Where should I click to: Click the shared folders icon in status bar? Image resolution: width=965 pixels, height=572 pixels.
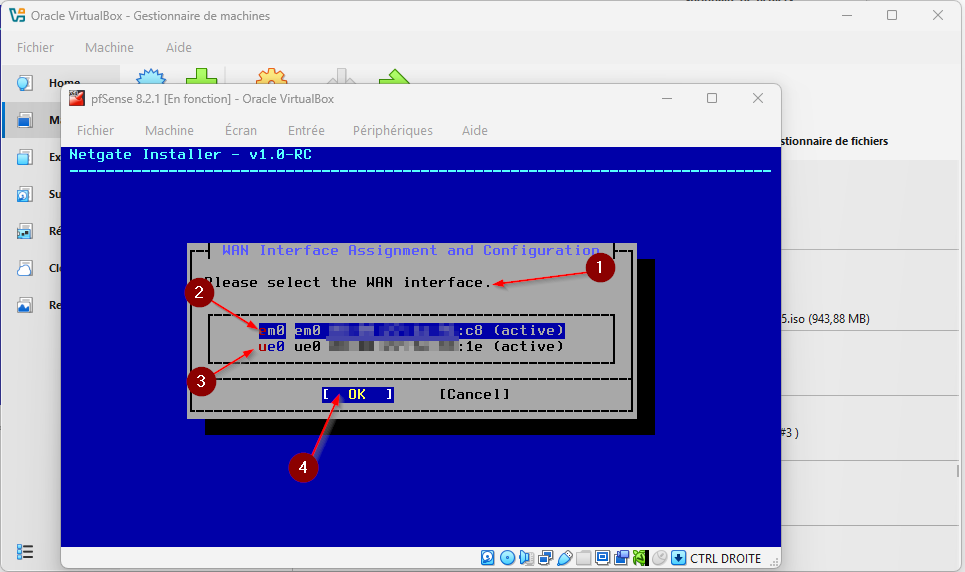pos(583,558)
